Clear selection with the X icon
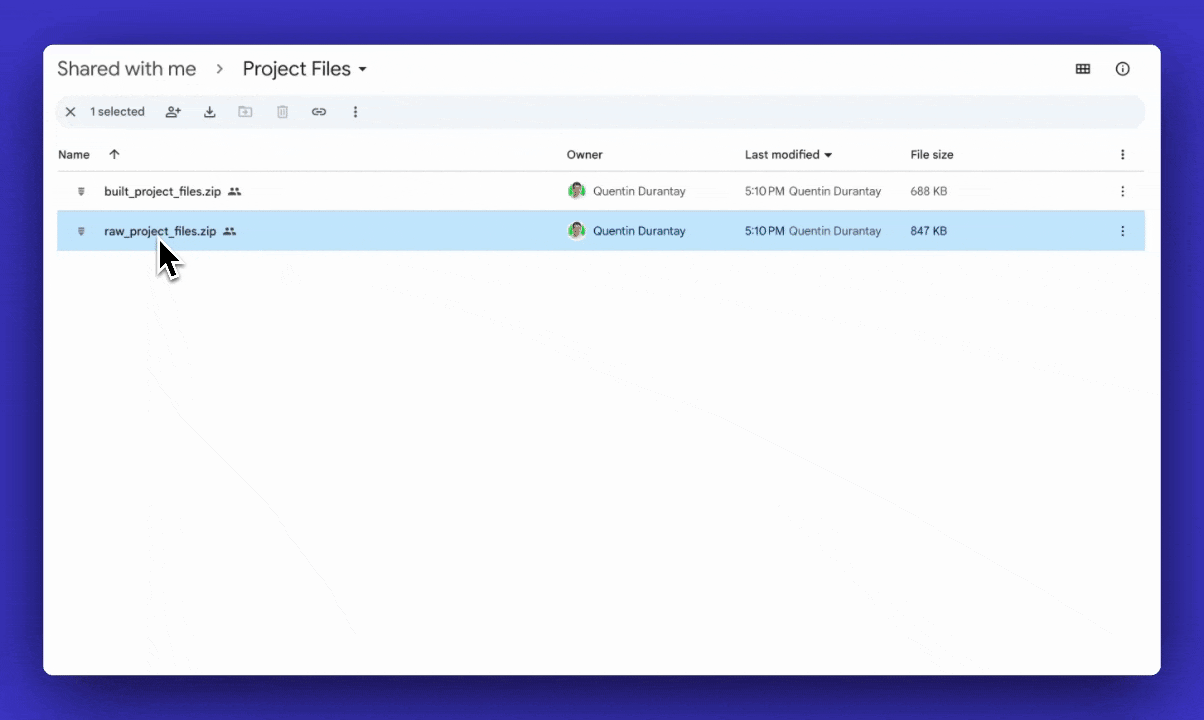The image size is (1204, 720). [70, 112]
